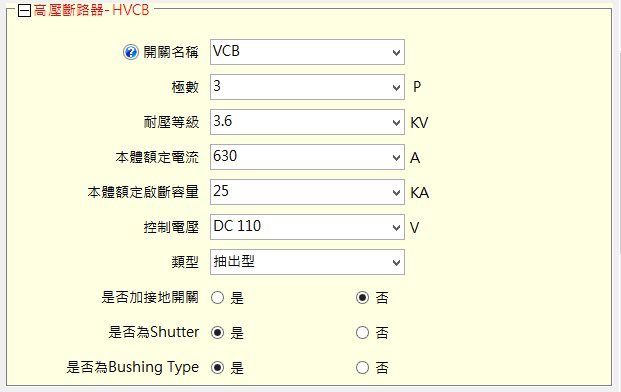The width and height of the screenshot is (621, 392).
Task: Open the 開關名稱 VCB dropdown
Action: [x=307, y=52]
